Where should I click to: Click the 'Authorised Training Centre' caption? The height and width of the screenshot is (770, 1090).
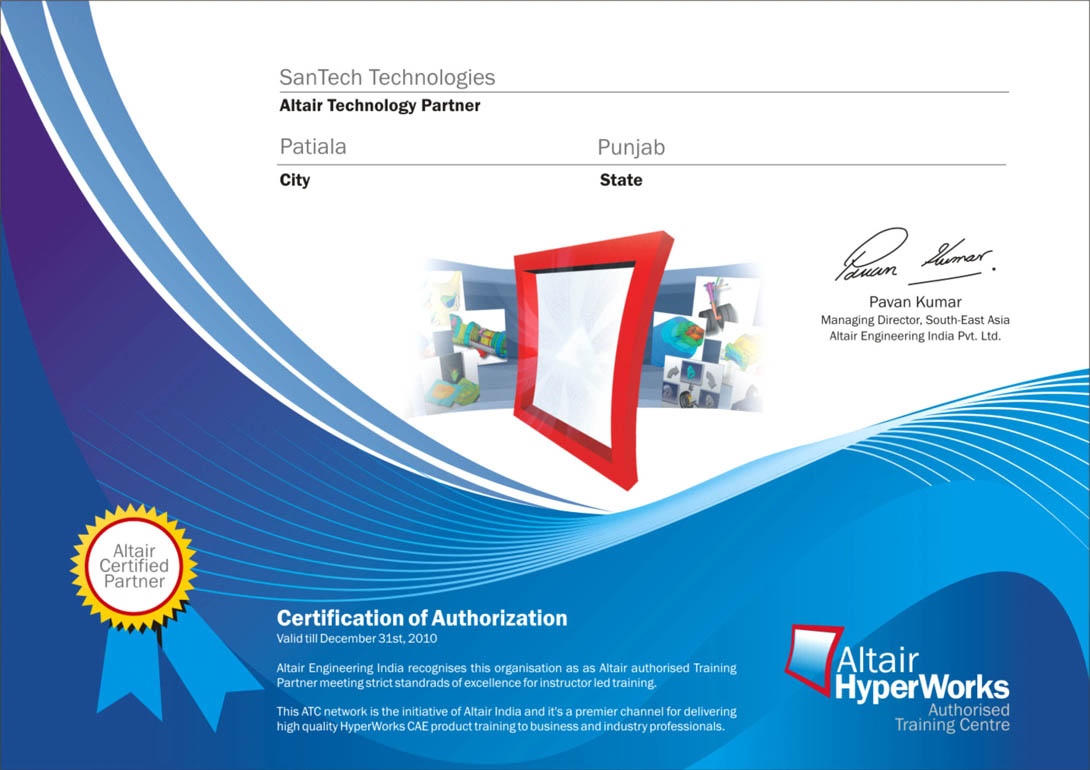click(x=952, y=718)
